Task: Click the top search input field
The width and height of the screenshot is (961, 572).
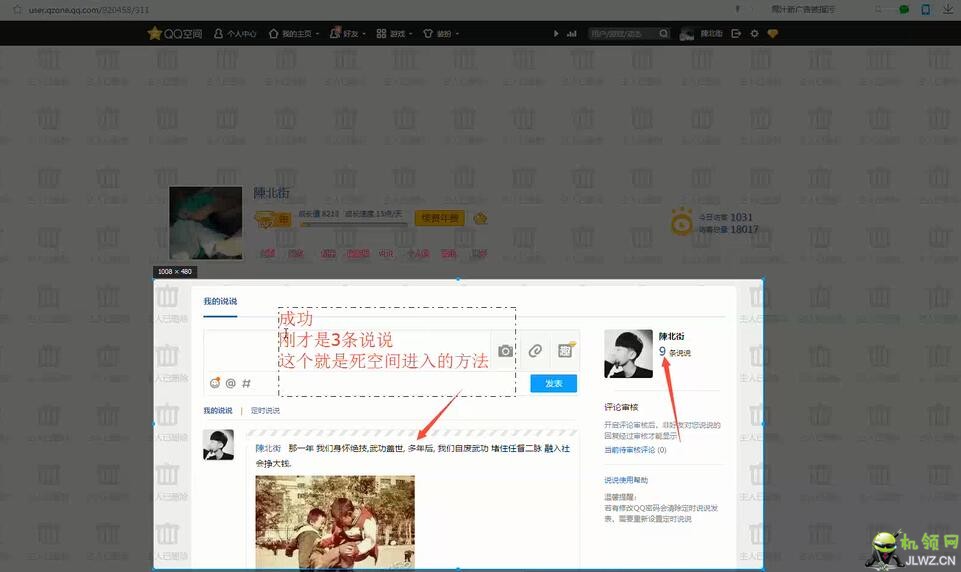Action: (623, 34)
